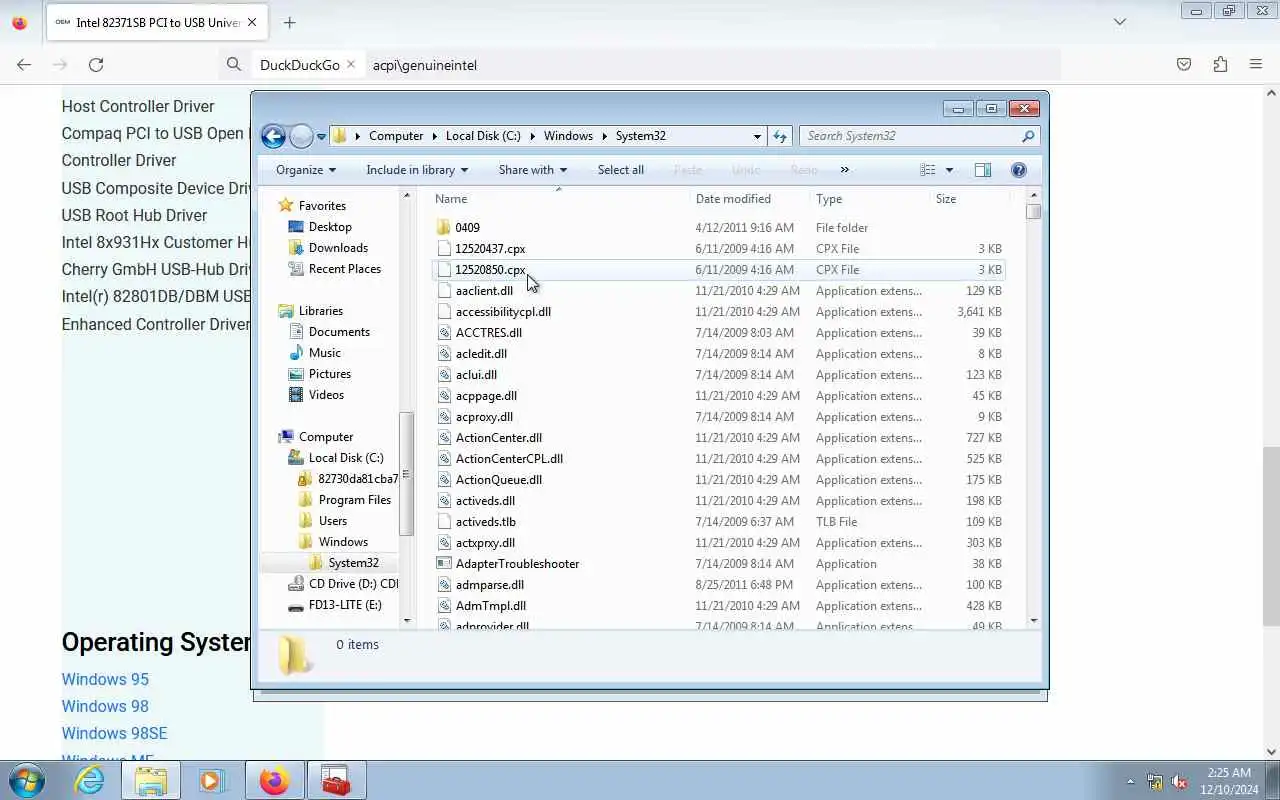Select the AdapterTroubleshooter application
Image resolution: width=1280 pixels, height=800 pixels.
(517, 564)
